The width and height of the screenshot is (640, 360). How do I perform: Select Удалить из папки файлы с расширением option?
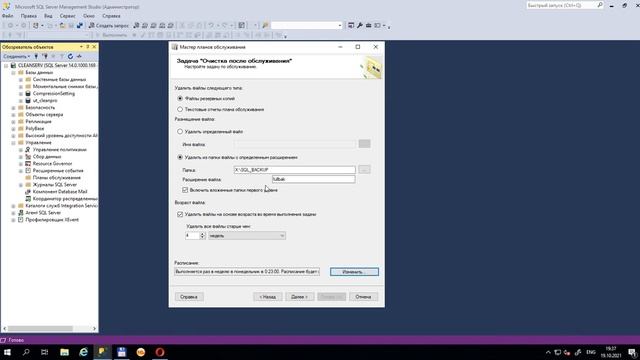(x=180, y=157)
